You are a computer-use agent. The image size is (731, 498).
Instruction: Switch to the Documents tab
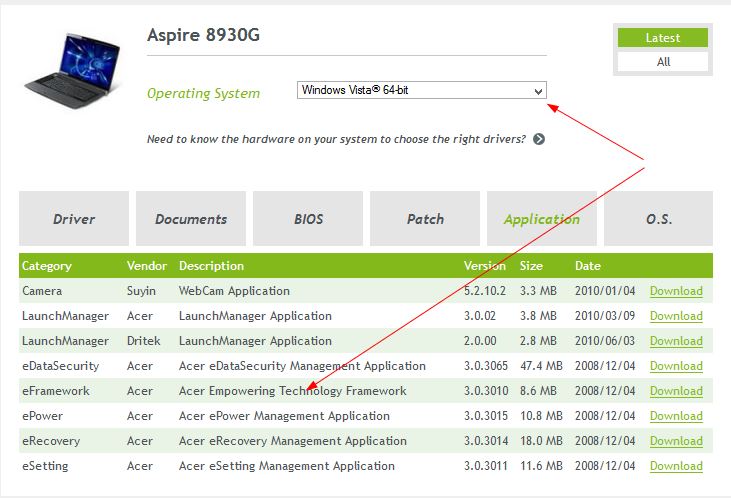(x=191, y=218)
